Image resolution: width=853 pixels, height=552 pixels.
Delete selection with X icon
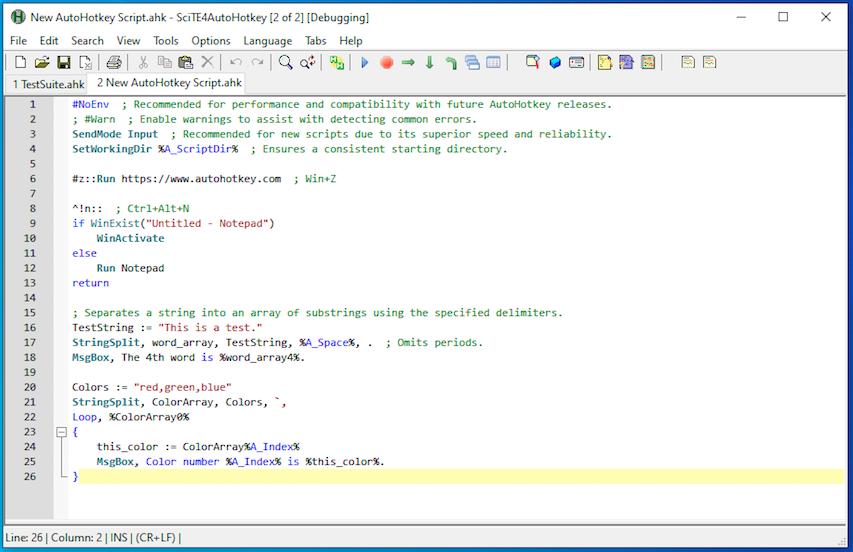point(207,63)
